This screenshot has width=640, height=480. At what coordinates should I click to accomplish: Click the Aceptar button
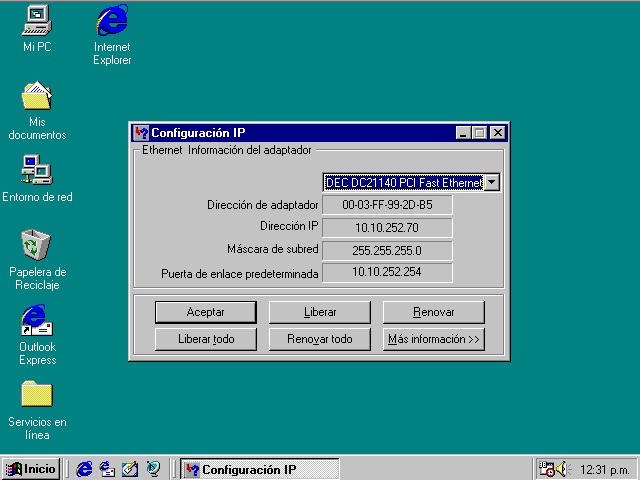[205, 312]
